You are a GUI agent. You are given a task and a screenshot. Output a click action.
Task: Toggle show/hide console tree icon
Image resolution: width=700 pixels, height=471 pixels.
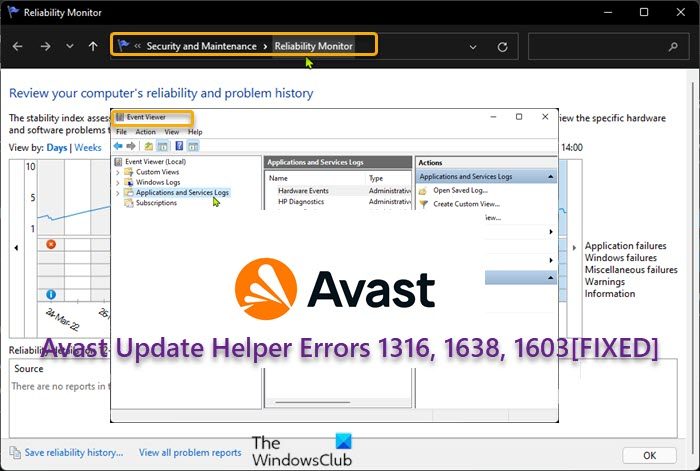162,146
